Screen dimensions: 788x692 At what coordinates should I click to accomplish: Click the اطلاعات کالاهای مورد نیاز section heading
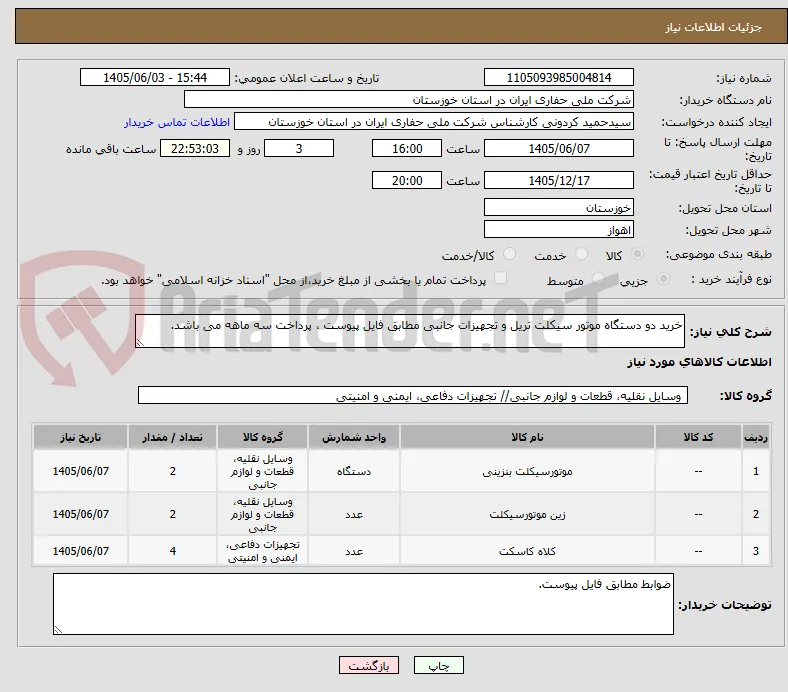click(x=699, y=362)
